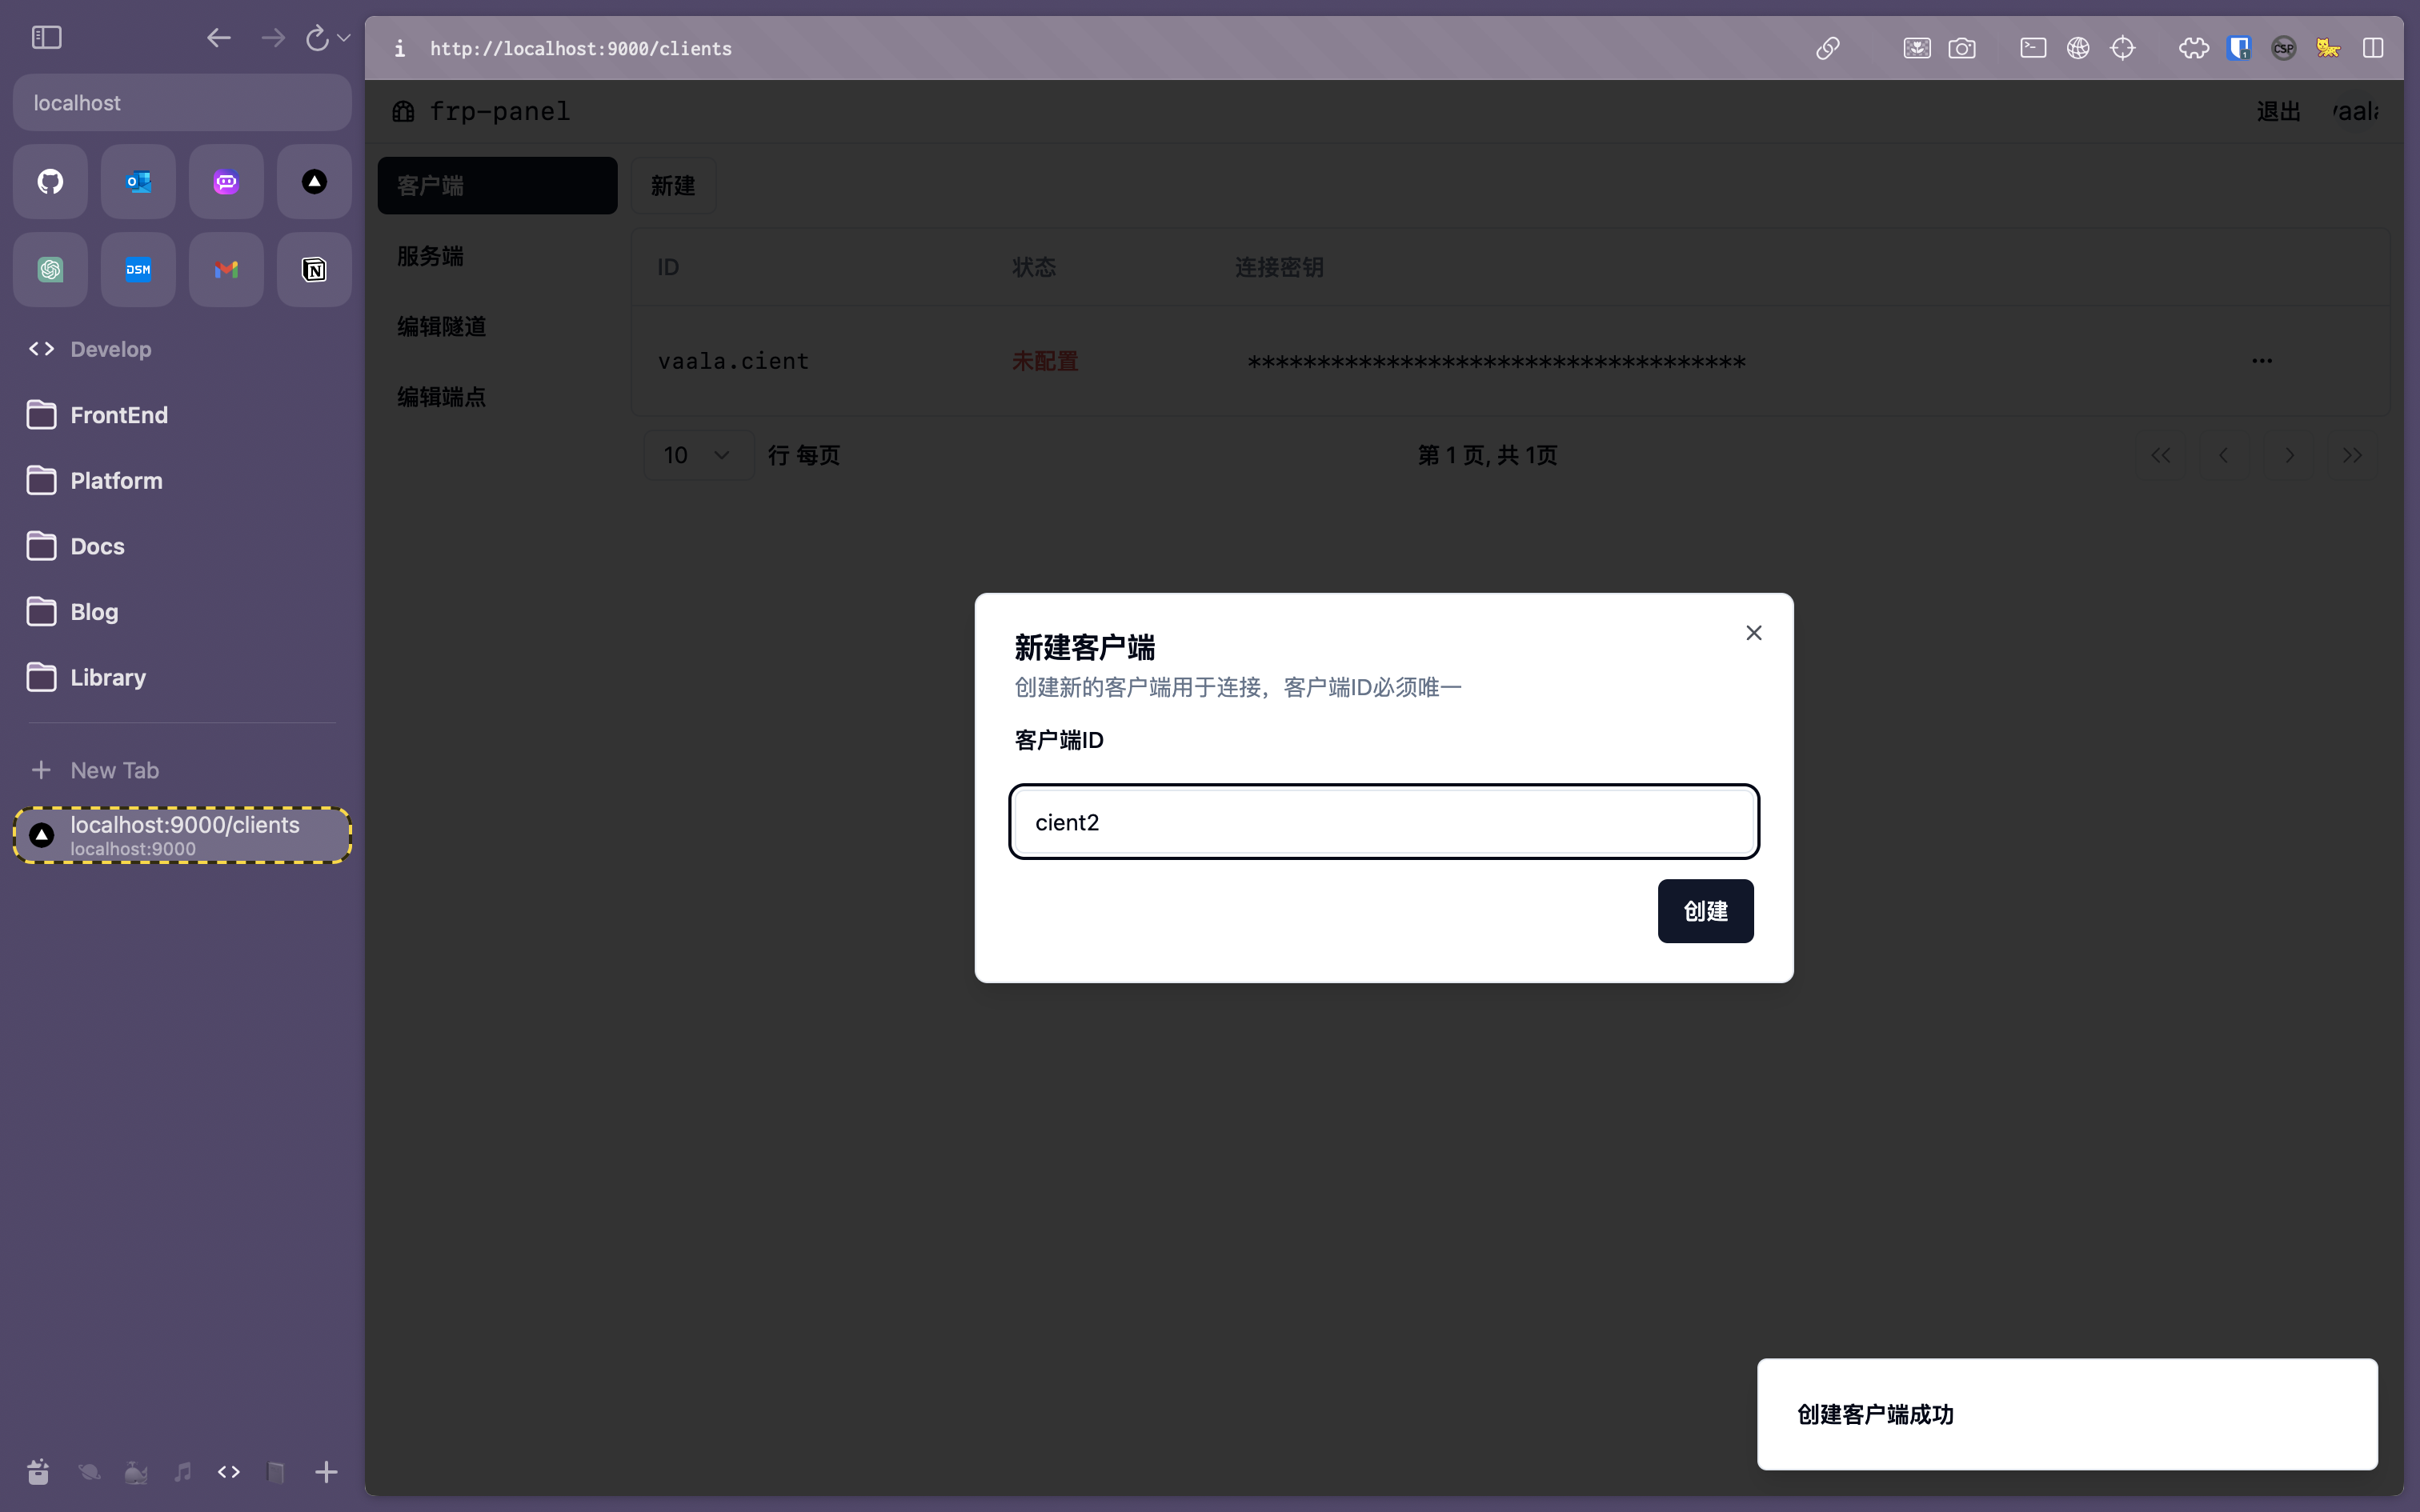The width and height of the screenshot is (2420, 1512).
Task: Expand the reload options chevron
Action: 344,38
